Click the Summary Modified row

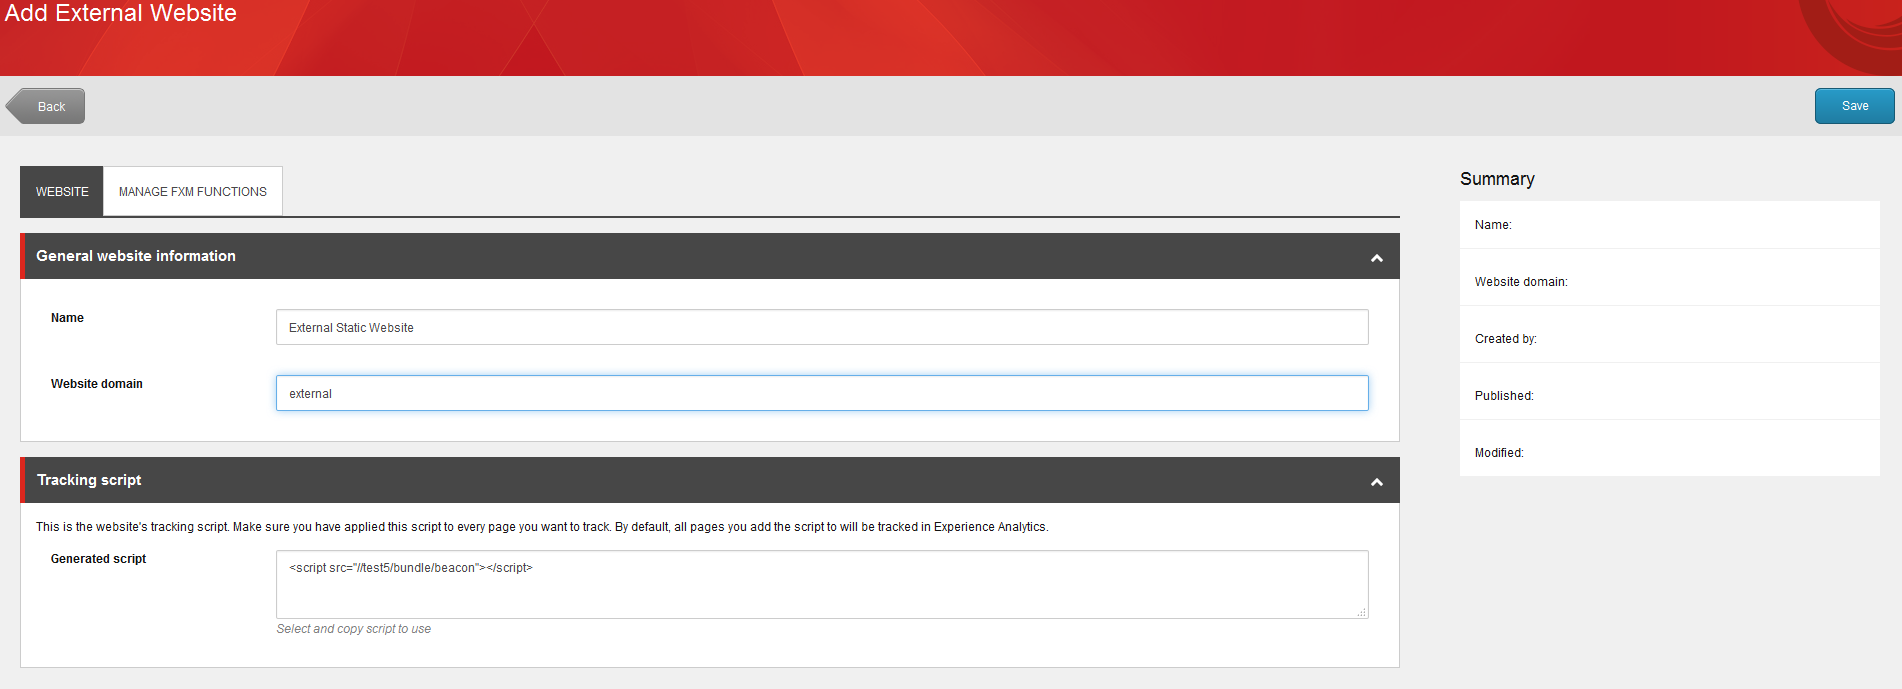coord(1668,453)
